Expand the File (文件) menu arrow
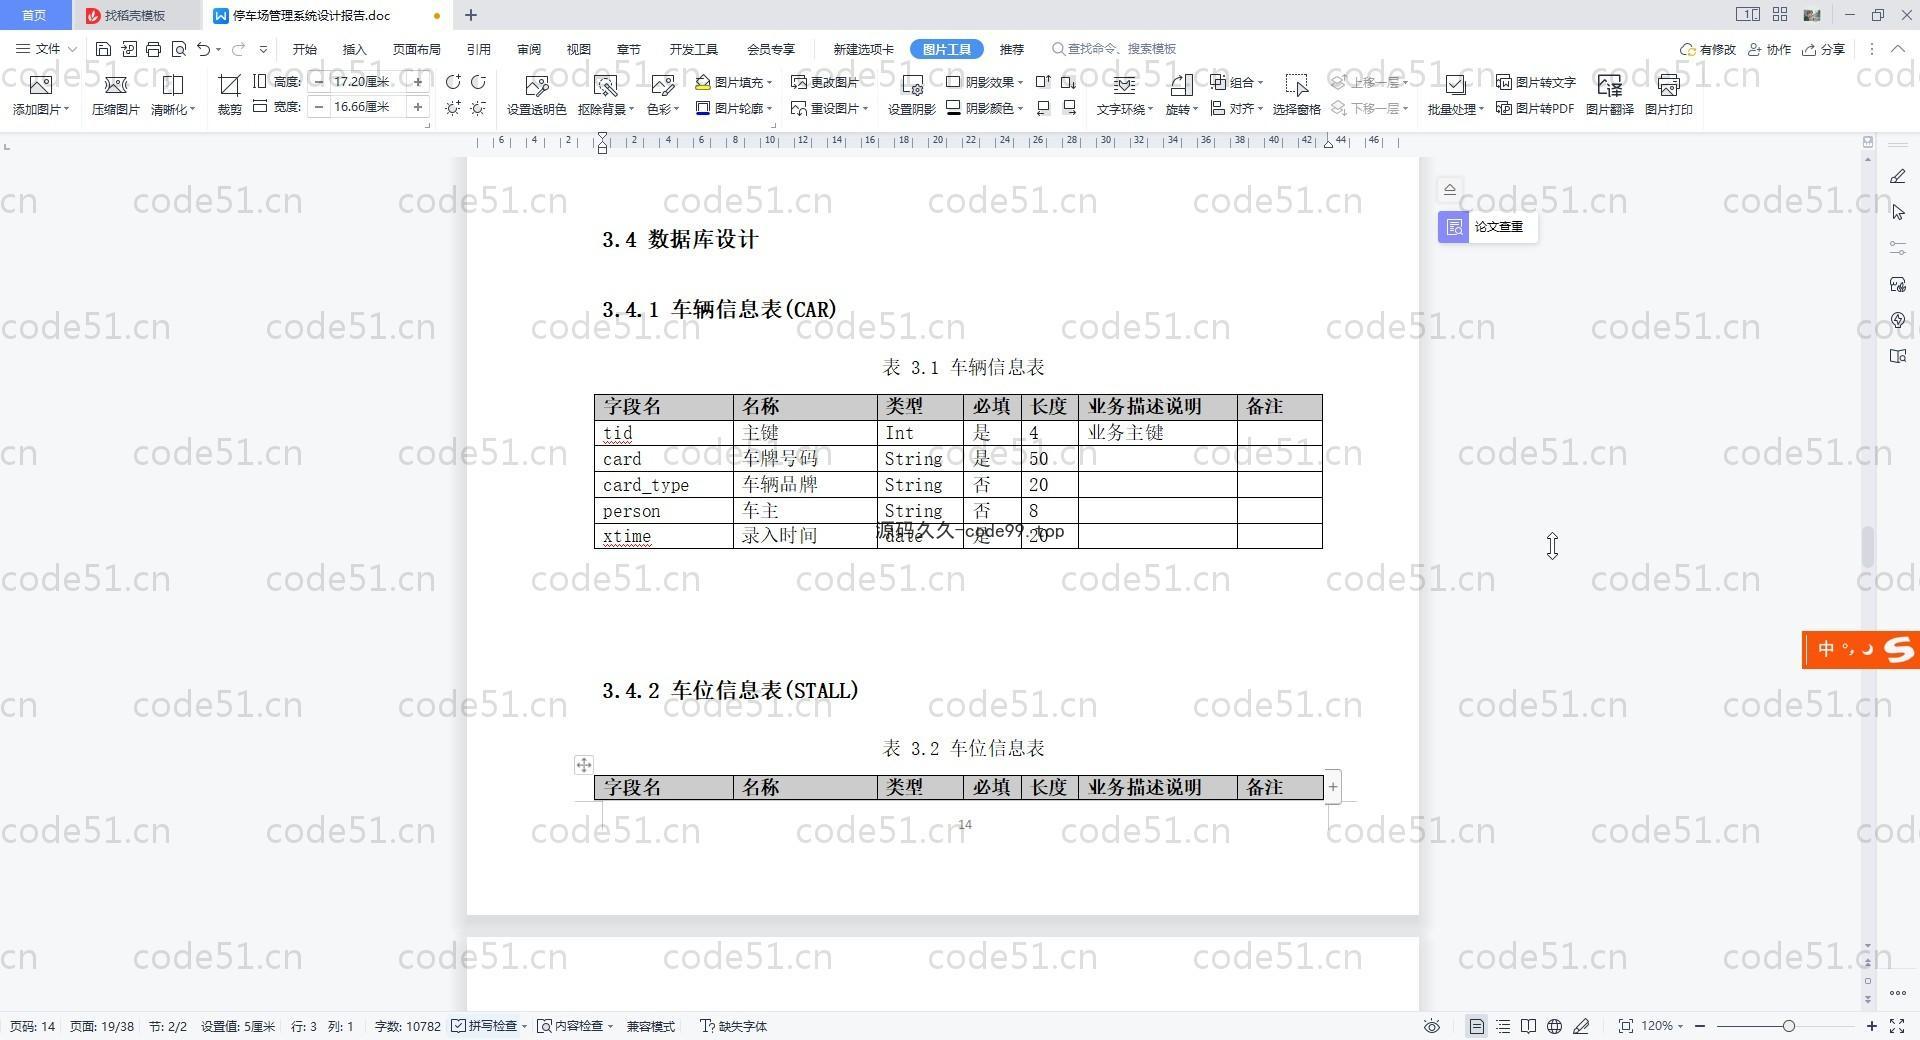This screenshot has height=1040, width=1920. click(x=72, y=49)
